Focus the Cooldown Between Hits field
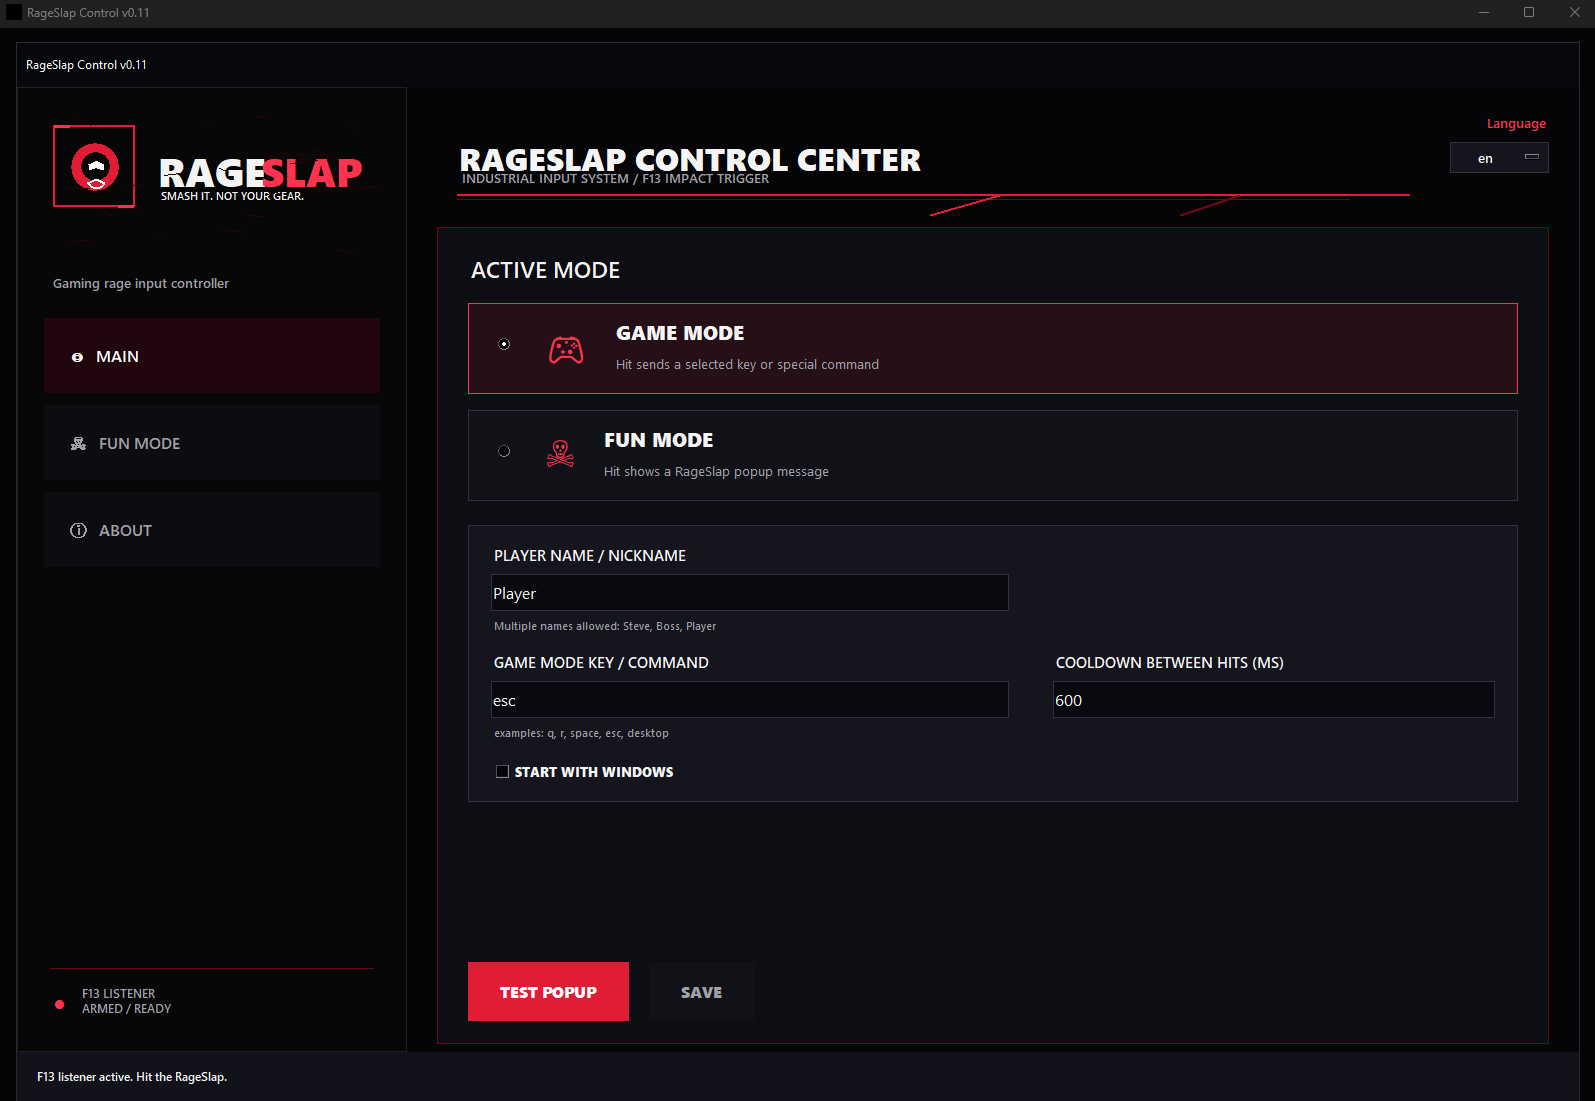1595x1101 pixels. pos(1273,700)
